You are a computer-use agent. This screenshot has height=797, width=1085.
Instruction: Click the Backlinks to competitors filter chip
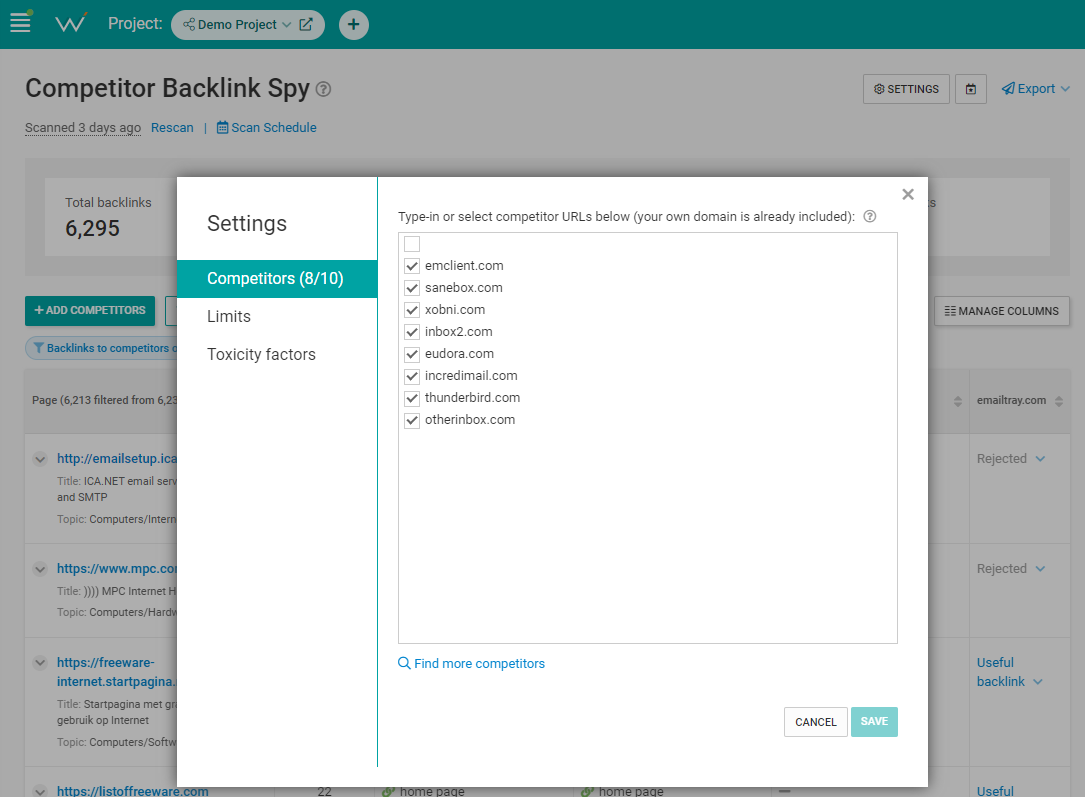click(x=104, y=348)
